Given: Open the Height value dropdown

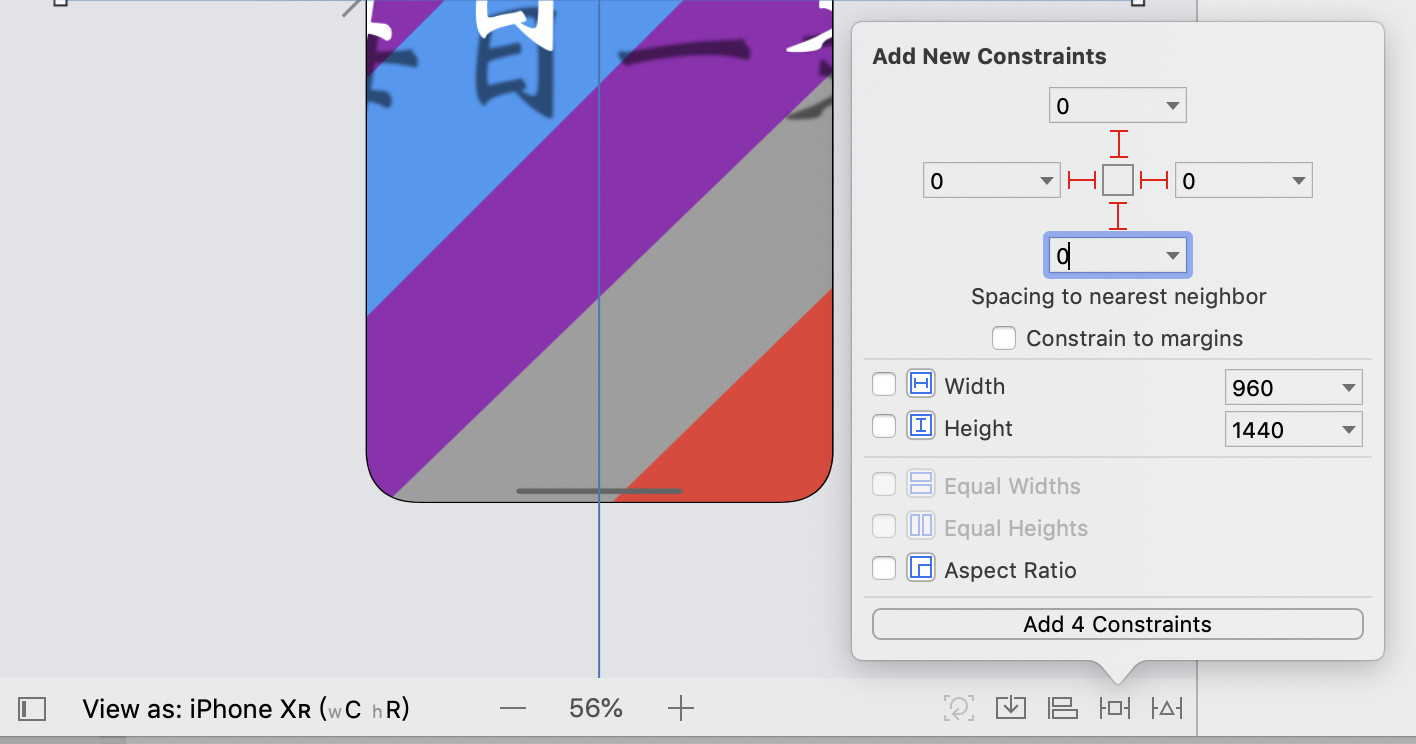Looking at the screenshot, I should click(x=1348, y=430).
